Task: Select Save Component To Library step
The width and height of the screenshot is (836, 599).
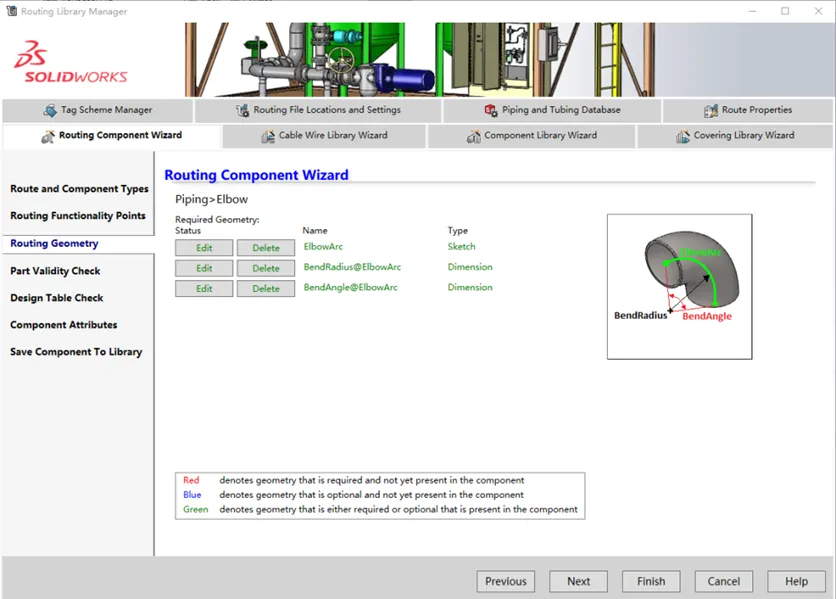Action: [76, 352]
